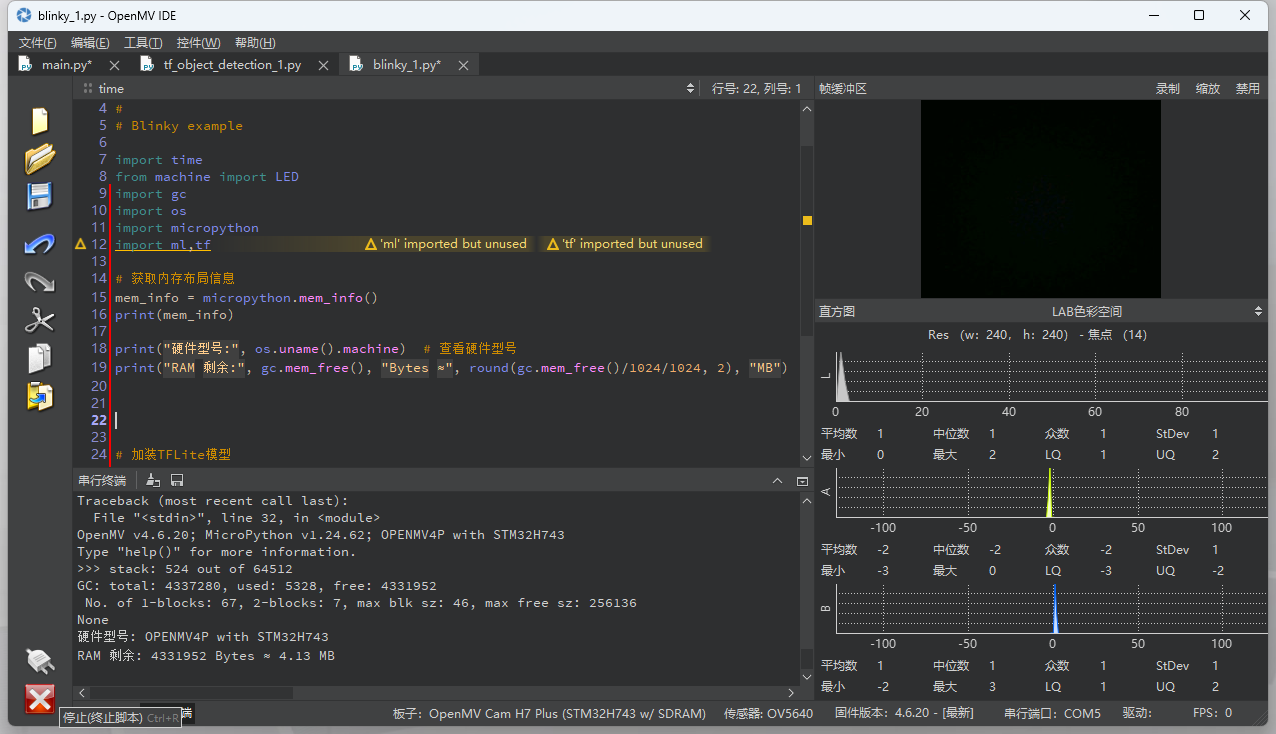Open the 工具(T) menu
The height and width of the screenshot is (734, 1276).
pos(143,43)
